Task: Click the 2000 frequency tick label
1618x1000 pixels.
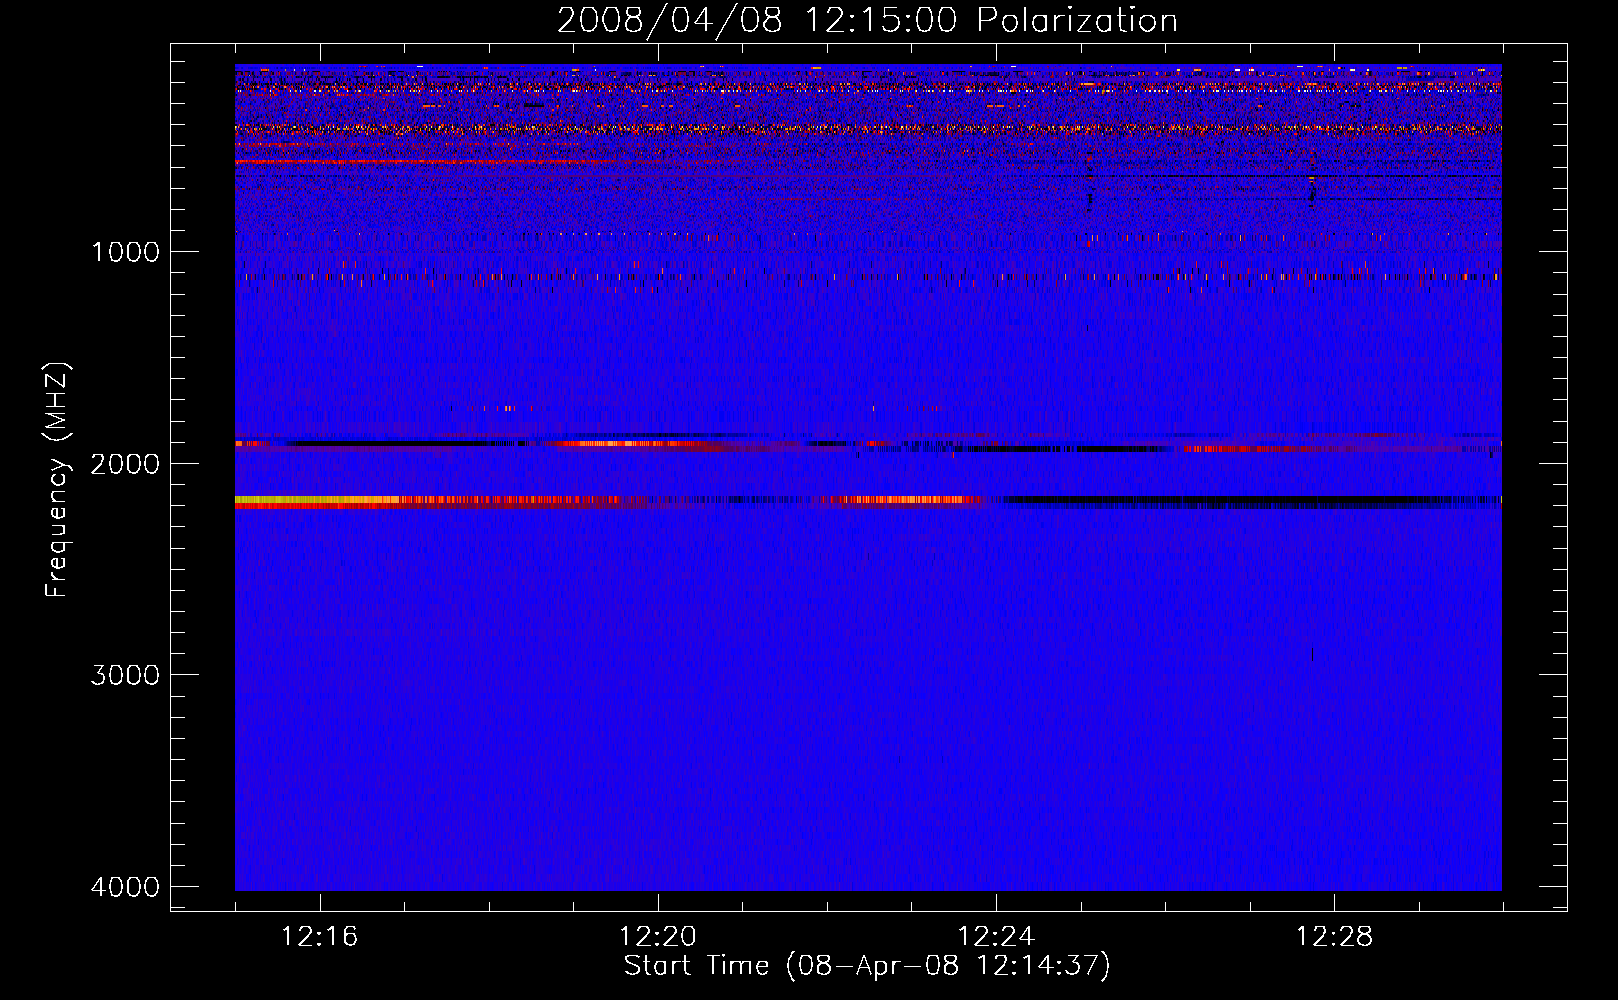Action: [x=125, y=463]
